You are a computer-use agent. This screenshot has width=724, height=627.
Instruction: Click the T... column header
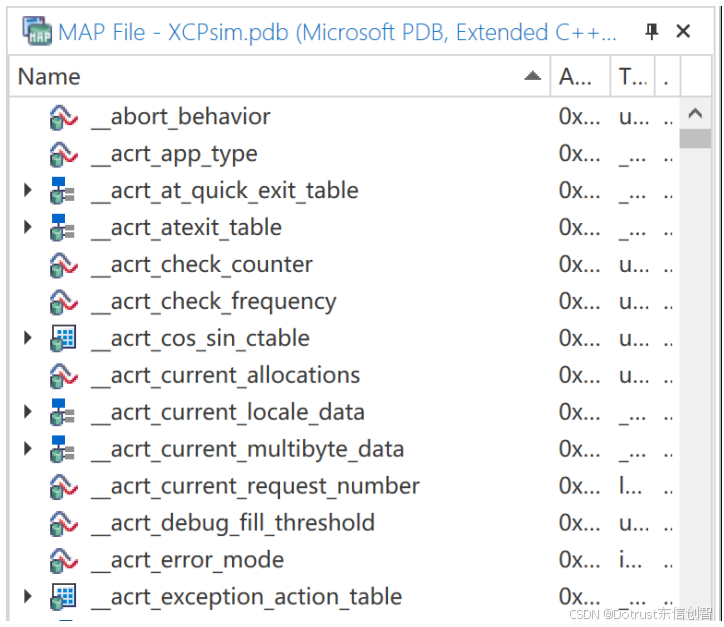[632, 77]
